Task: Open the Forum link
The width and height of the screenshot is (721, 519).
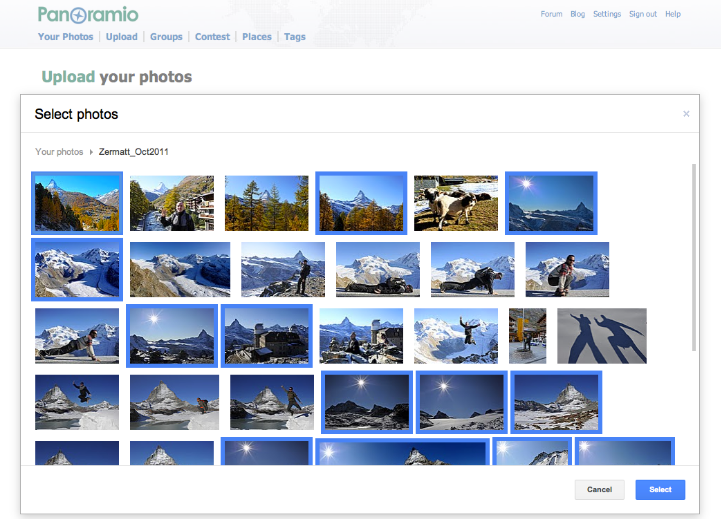Action: (551, 14)
